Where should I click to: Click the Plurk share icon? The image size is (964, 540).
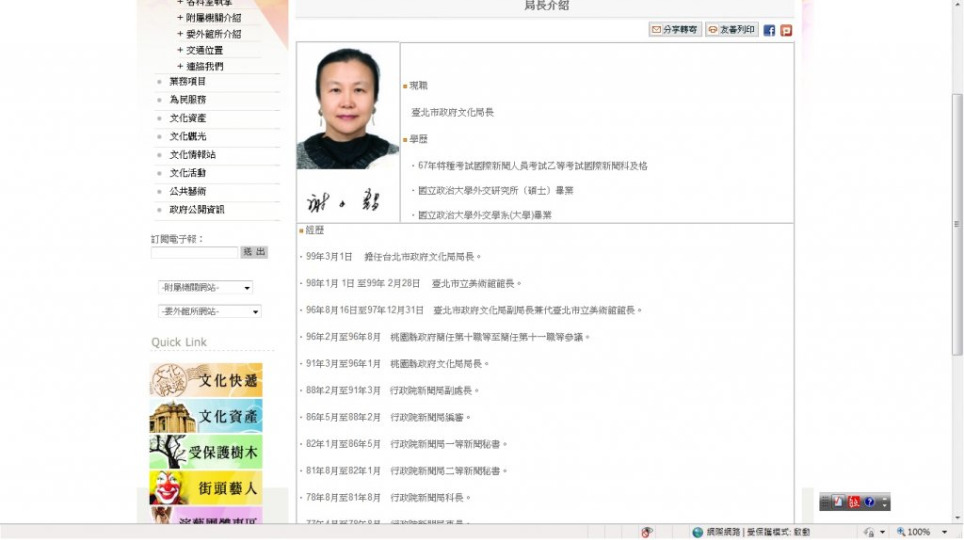786,30
